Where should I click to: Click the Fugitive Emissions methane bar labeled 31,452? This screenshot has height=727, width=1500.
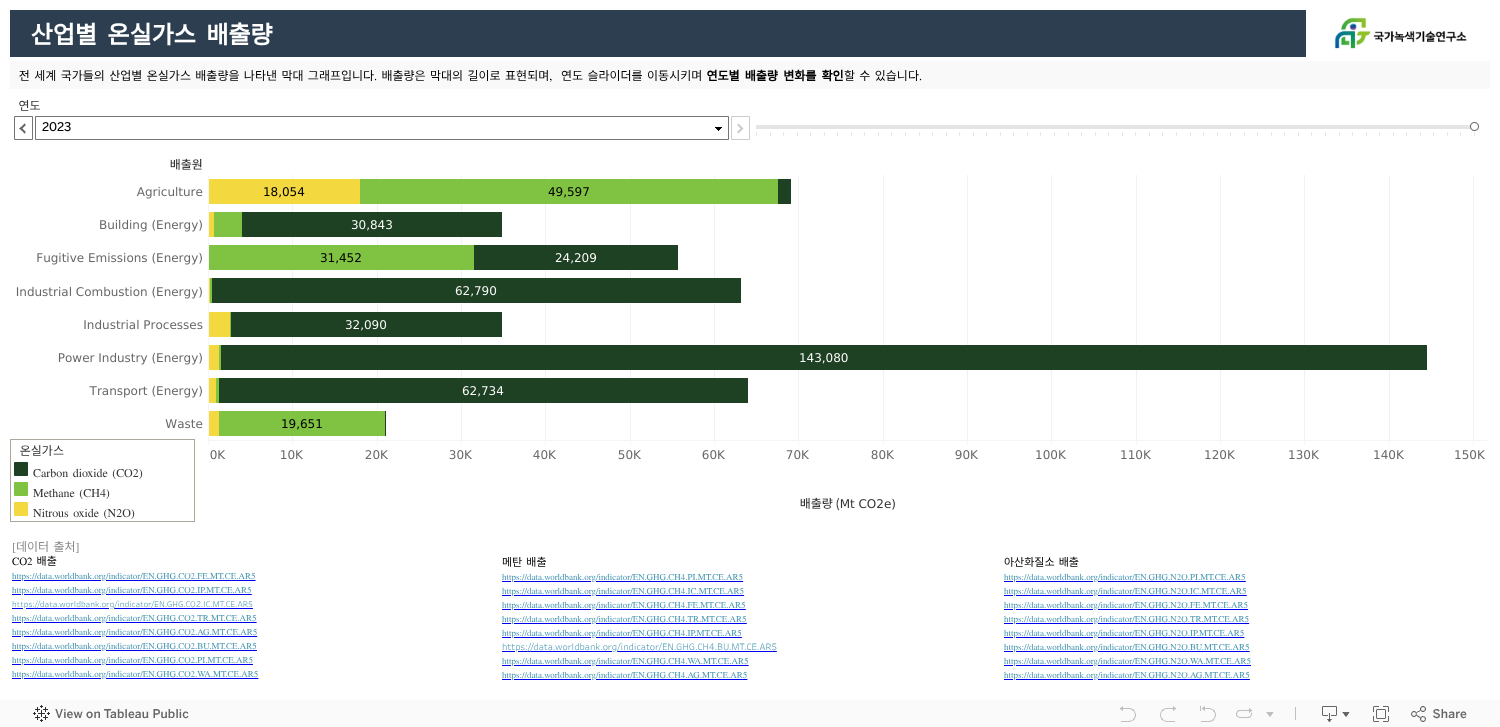[x=341, y=258]
